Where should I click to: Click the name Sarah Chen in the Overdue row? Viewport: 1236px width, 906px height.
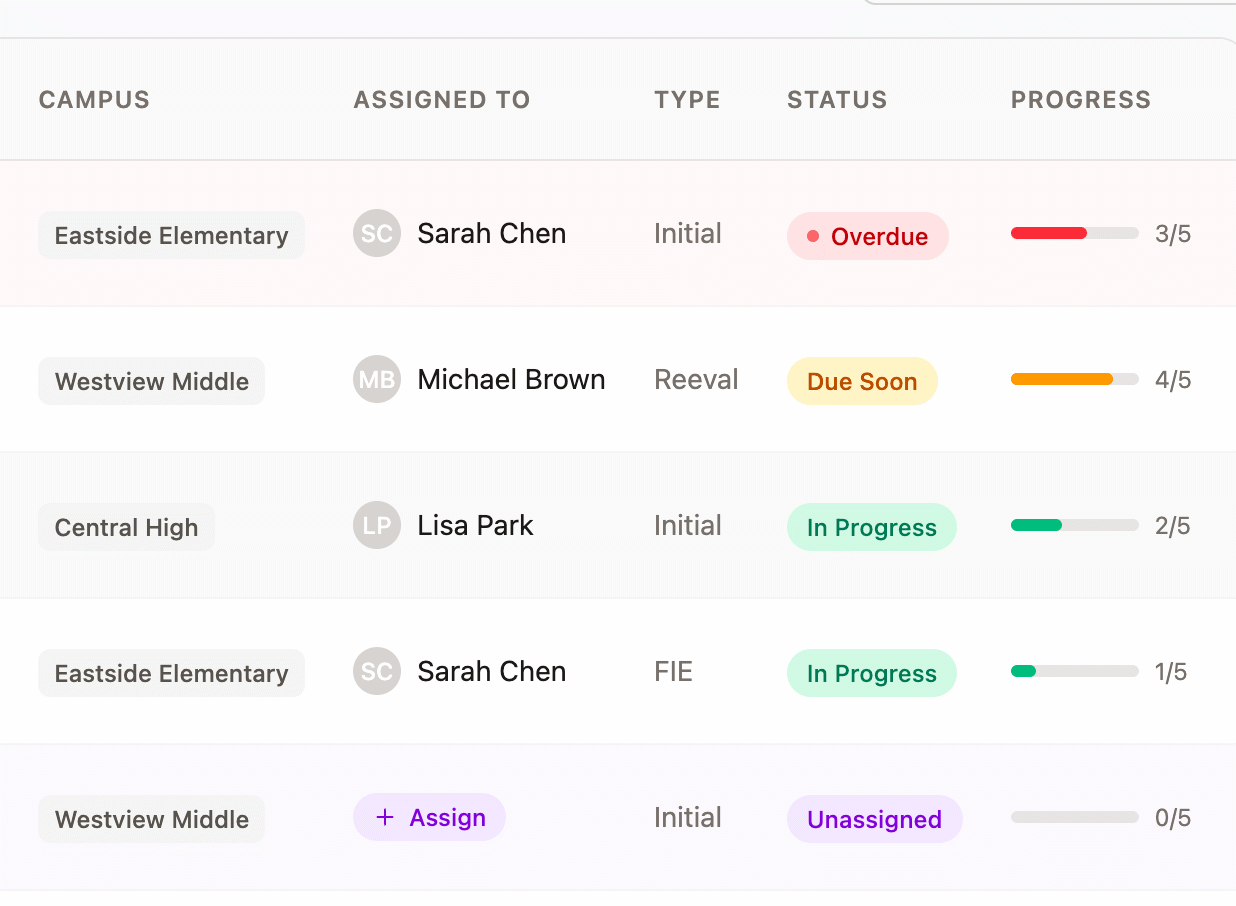492,234
